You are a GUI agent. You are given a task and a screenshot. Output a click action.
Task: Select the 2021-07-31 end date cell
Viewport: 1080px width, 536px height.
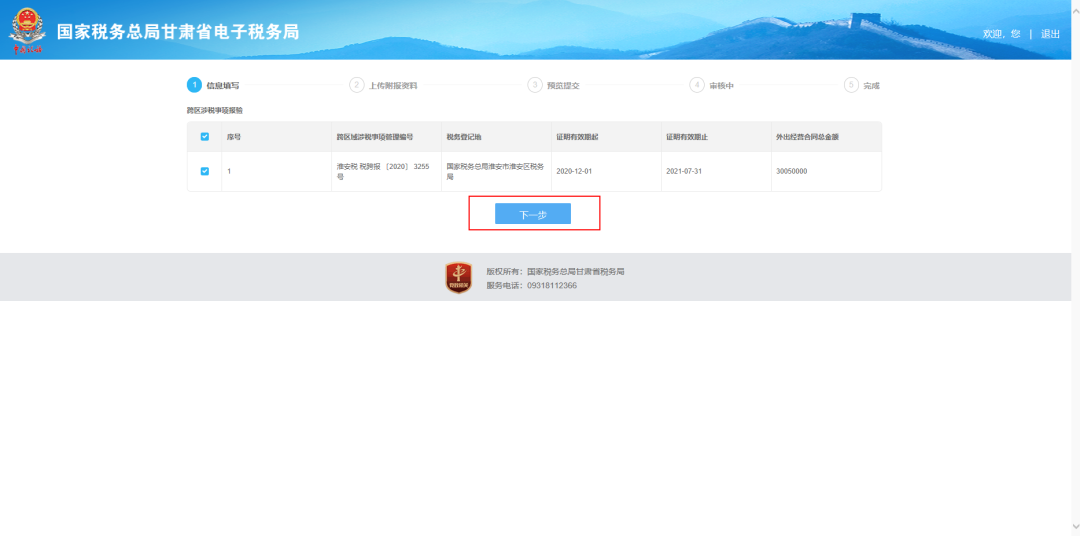(x=684, y=171)
